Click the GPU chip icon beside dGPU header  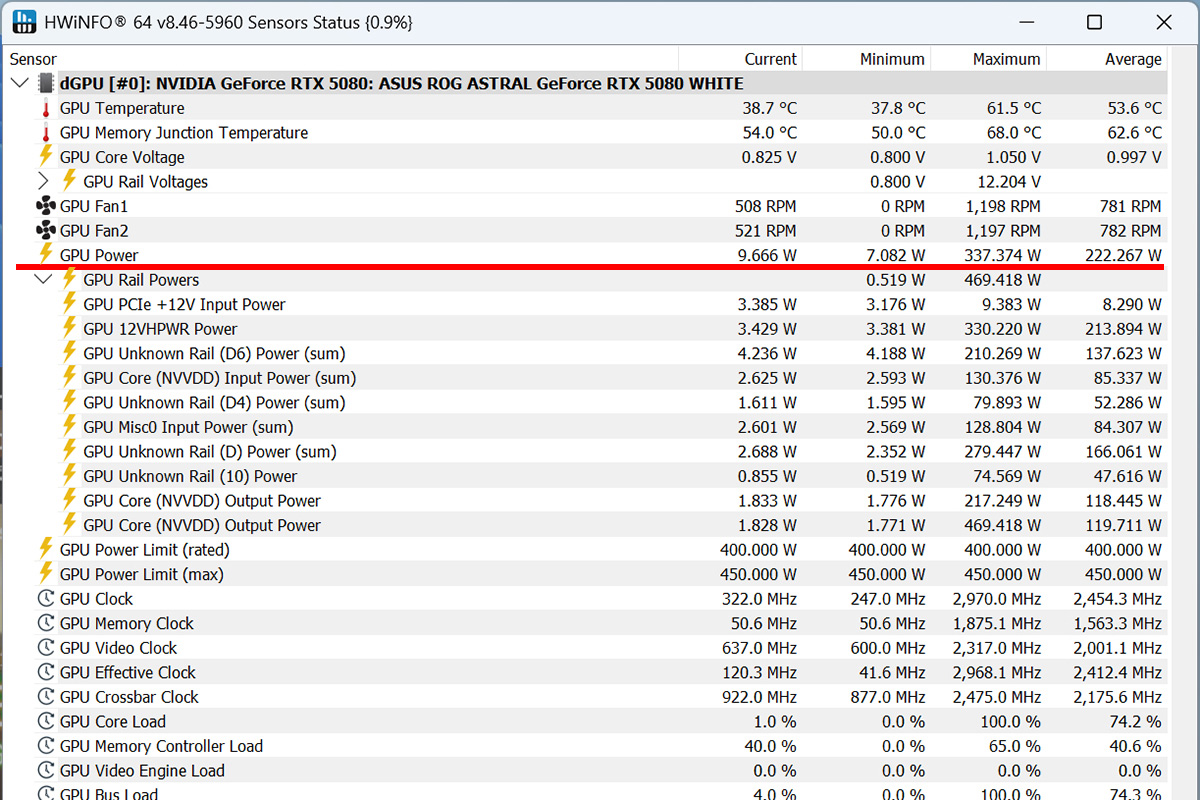[46, 84]
